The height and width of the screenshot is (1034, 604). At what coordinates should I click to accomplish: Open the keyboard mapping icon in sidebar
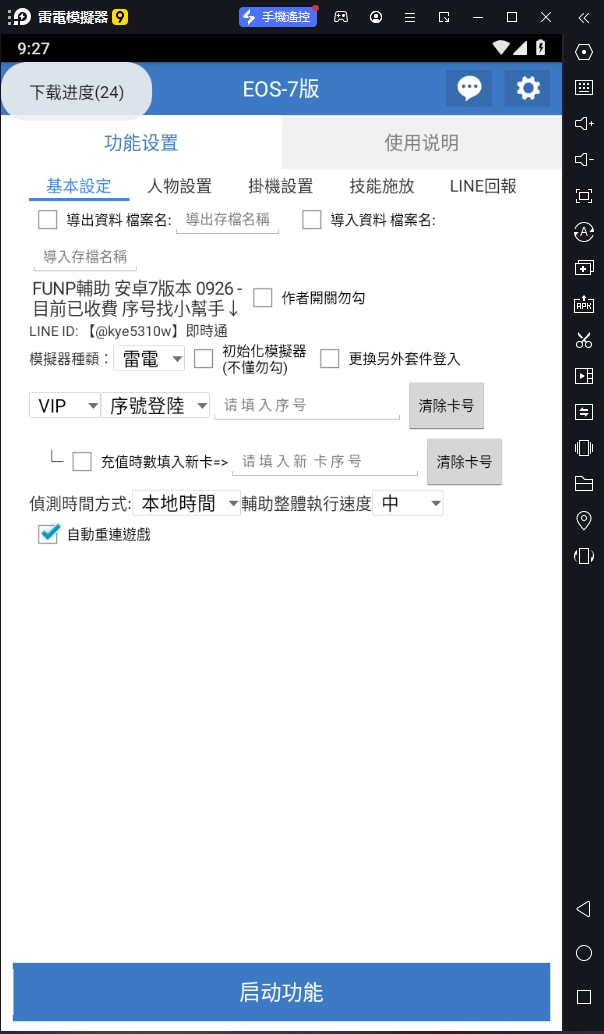pos(584,88)
